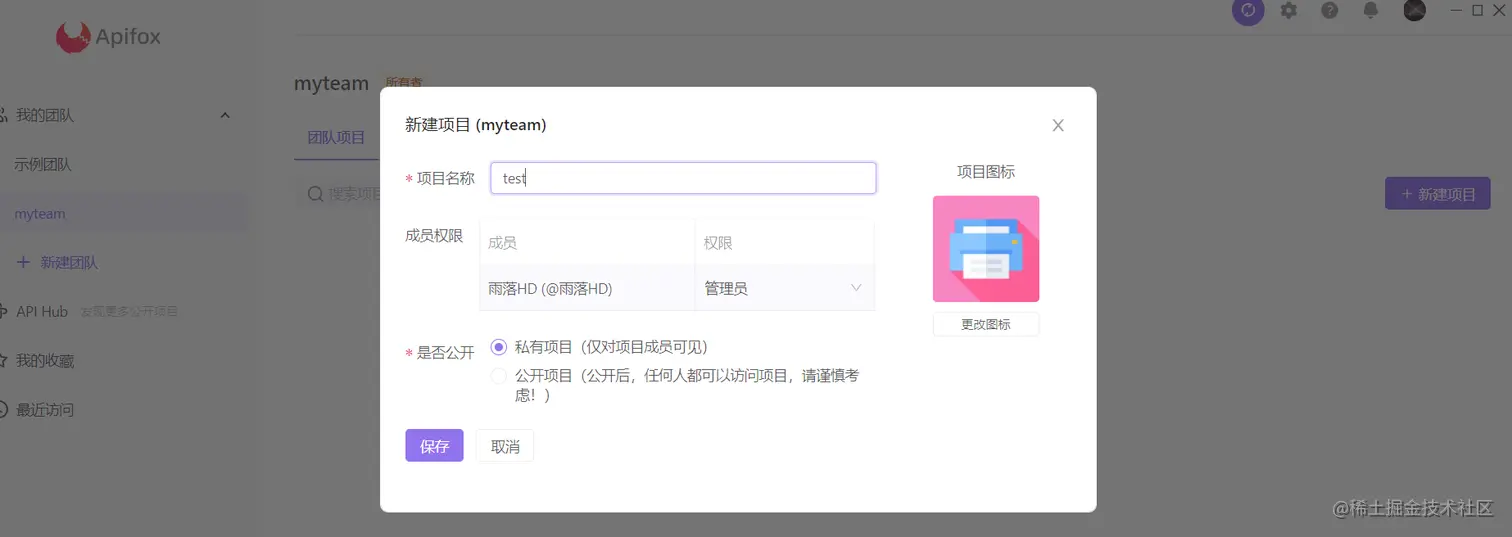The height and width of the screenshot is (537, 1512).
Task: Click the 我的团队 people icon
Action: coord(4,115)
